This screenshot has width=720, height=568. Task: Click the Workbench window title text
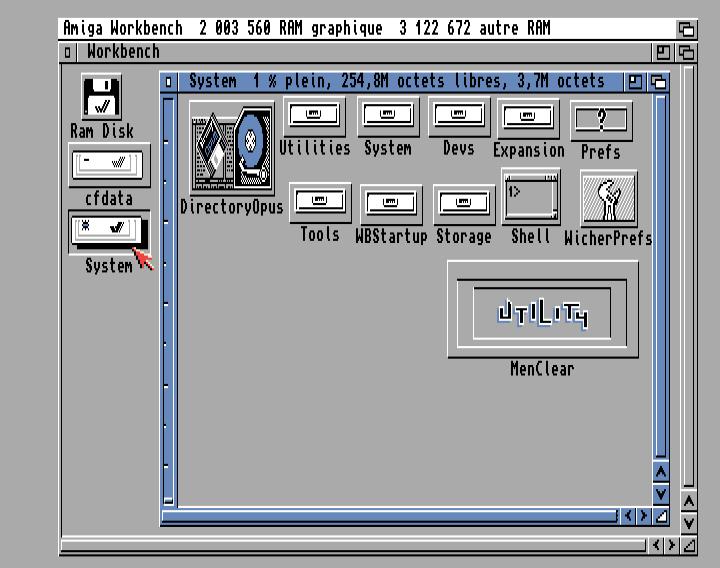pos(124,52)
